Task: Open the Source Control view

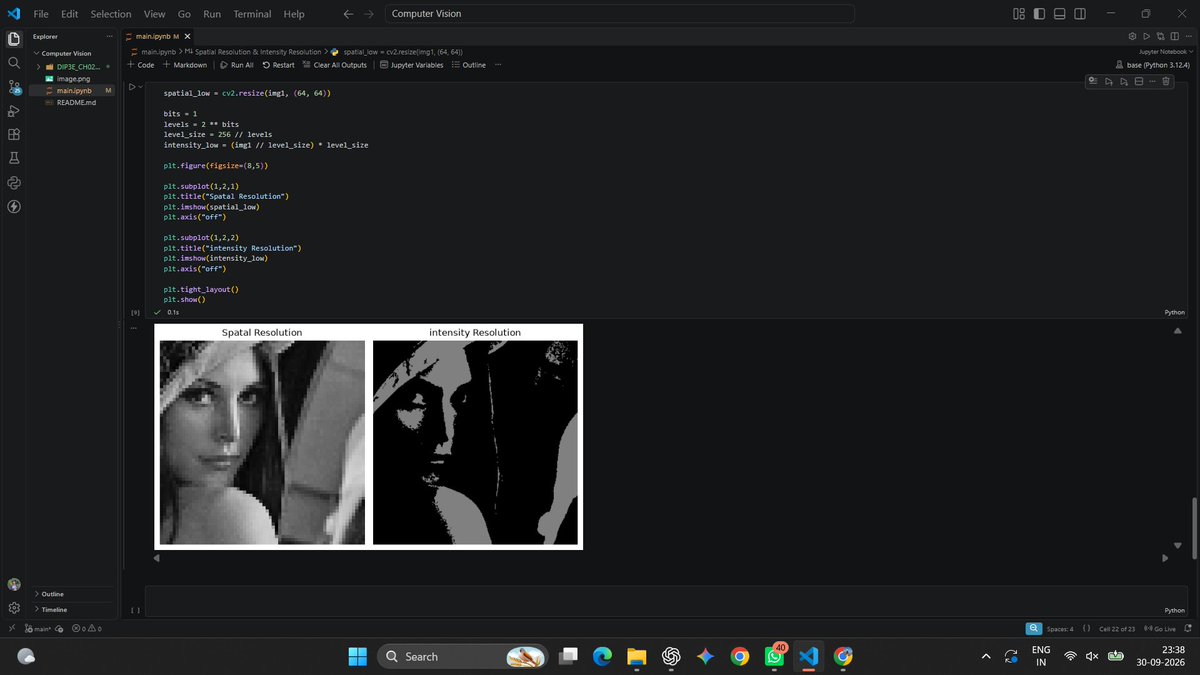Action: point(14,86)
